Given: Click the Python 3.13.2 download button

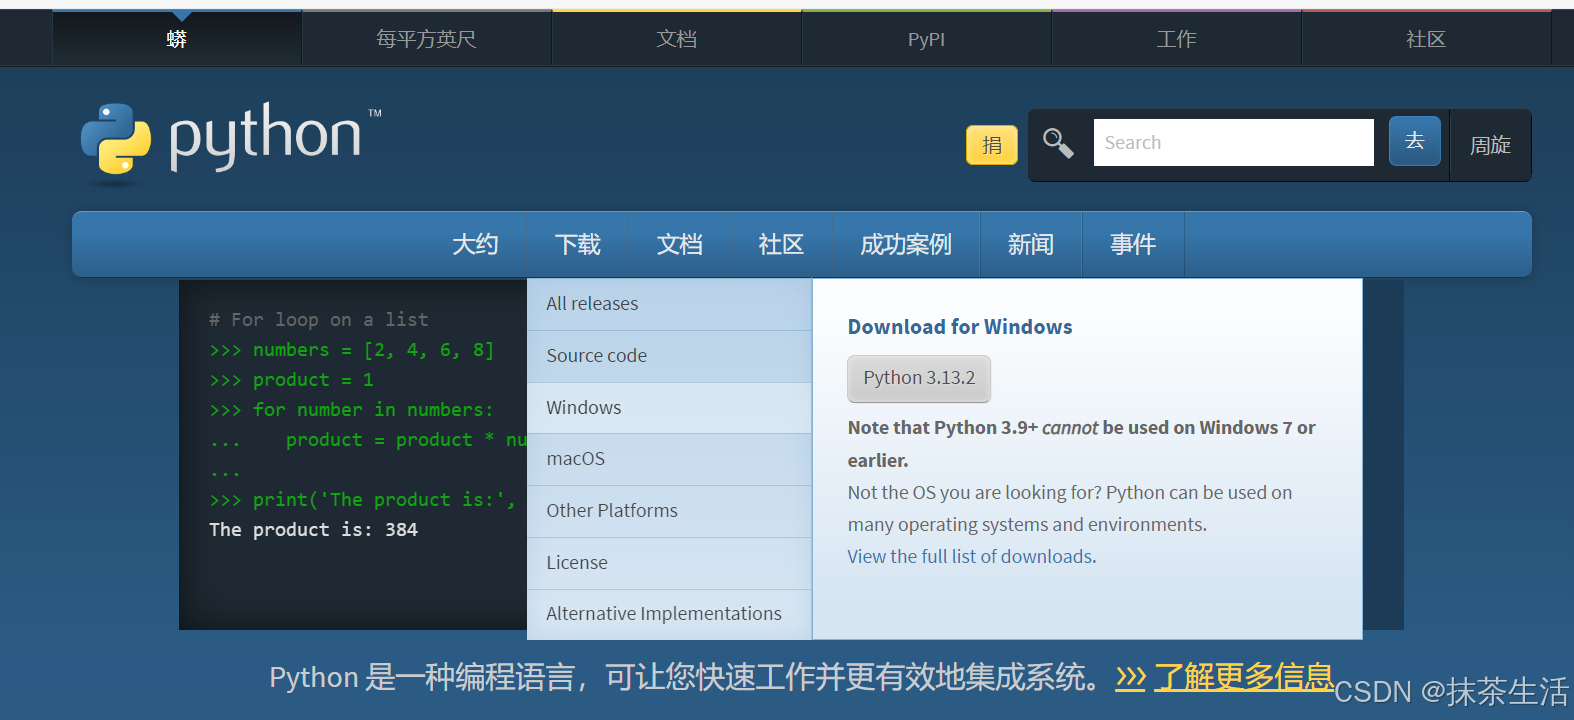Looking at the screenshot, I should [919, 378].
